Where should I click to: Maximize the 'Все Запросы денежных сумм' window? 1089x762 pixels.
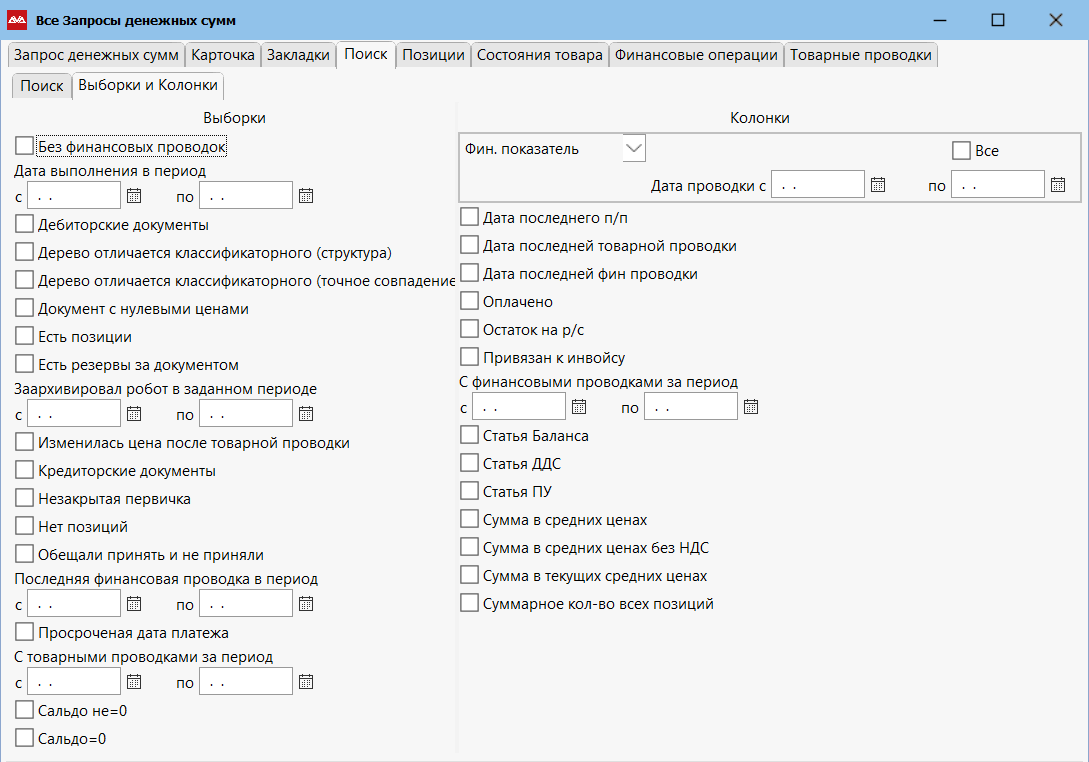pyautogui.click(x=997, y=20)
